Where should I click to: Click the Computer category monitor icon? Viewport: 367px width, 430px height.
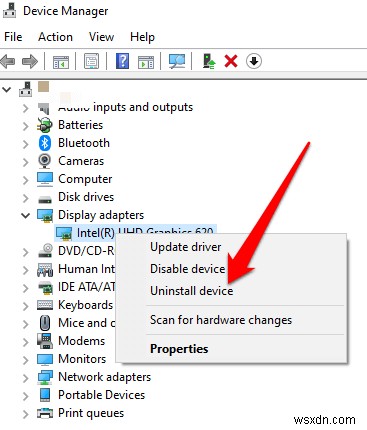[45, 179]
